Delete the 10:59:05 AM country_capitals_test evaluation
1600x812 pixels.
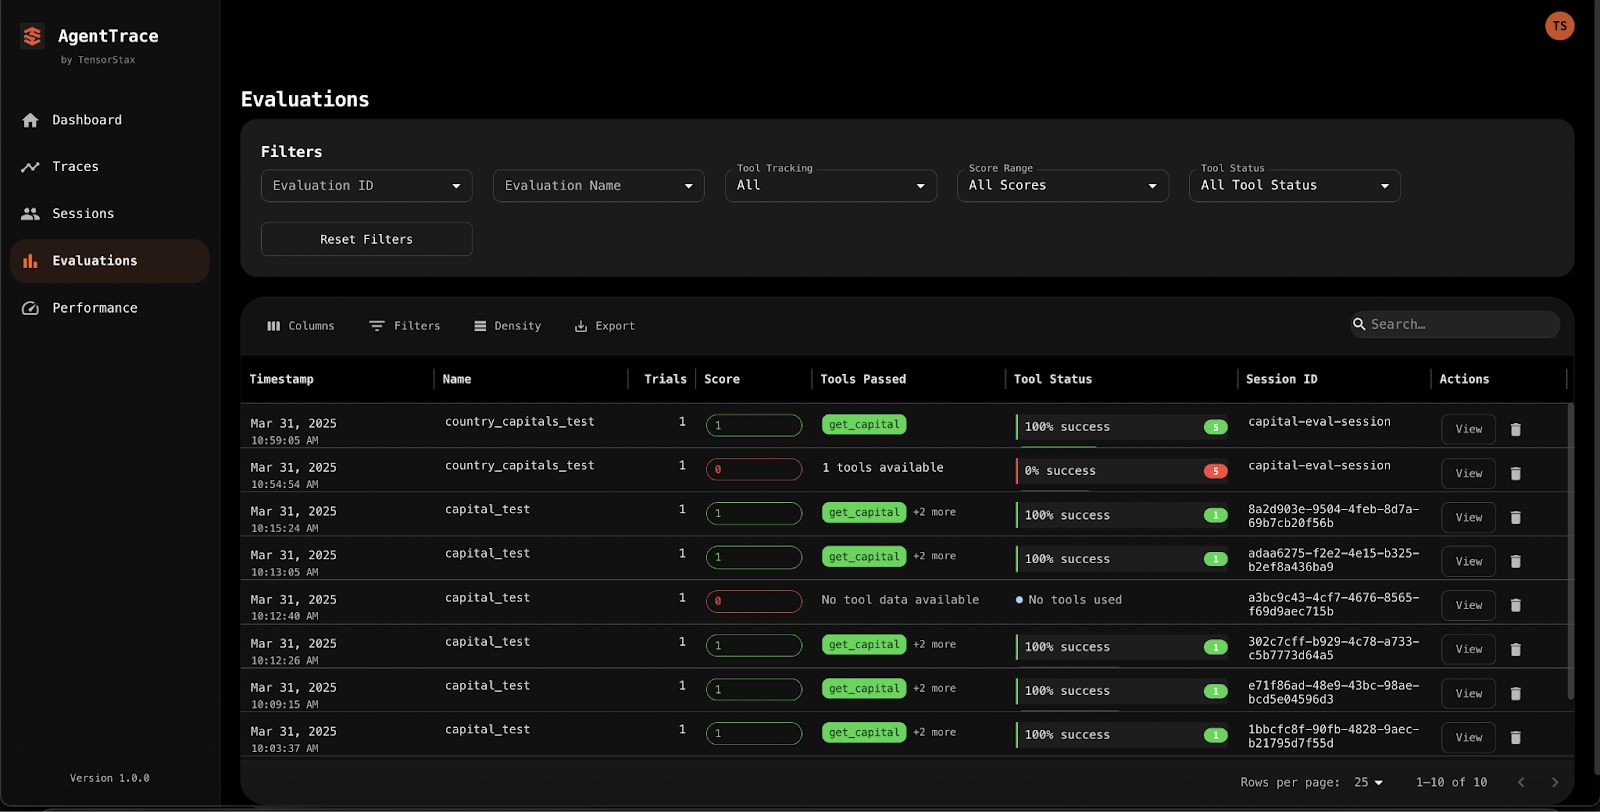click(x=1516, y=429)
